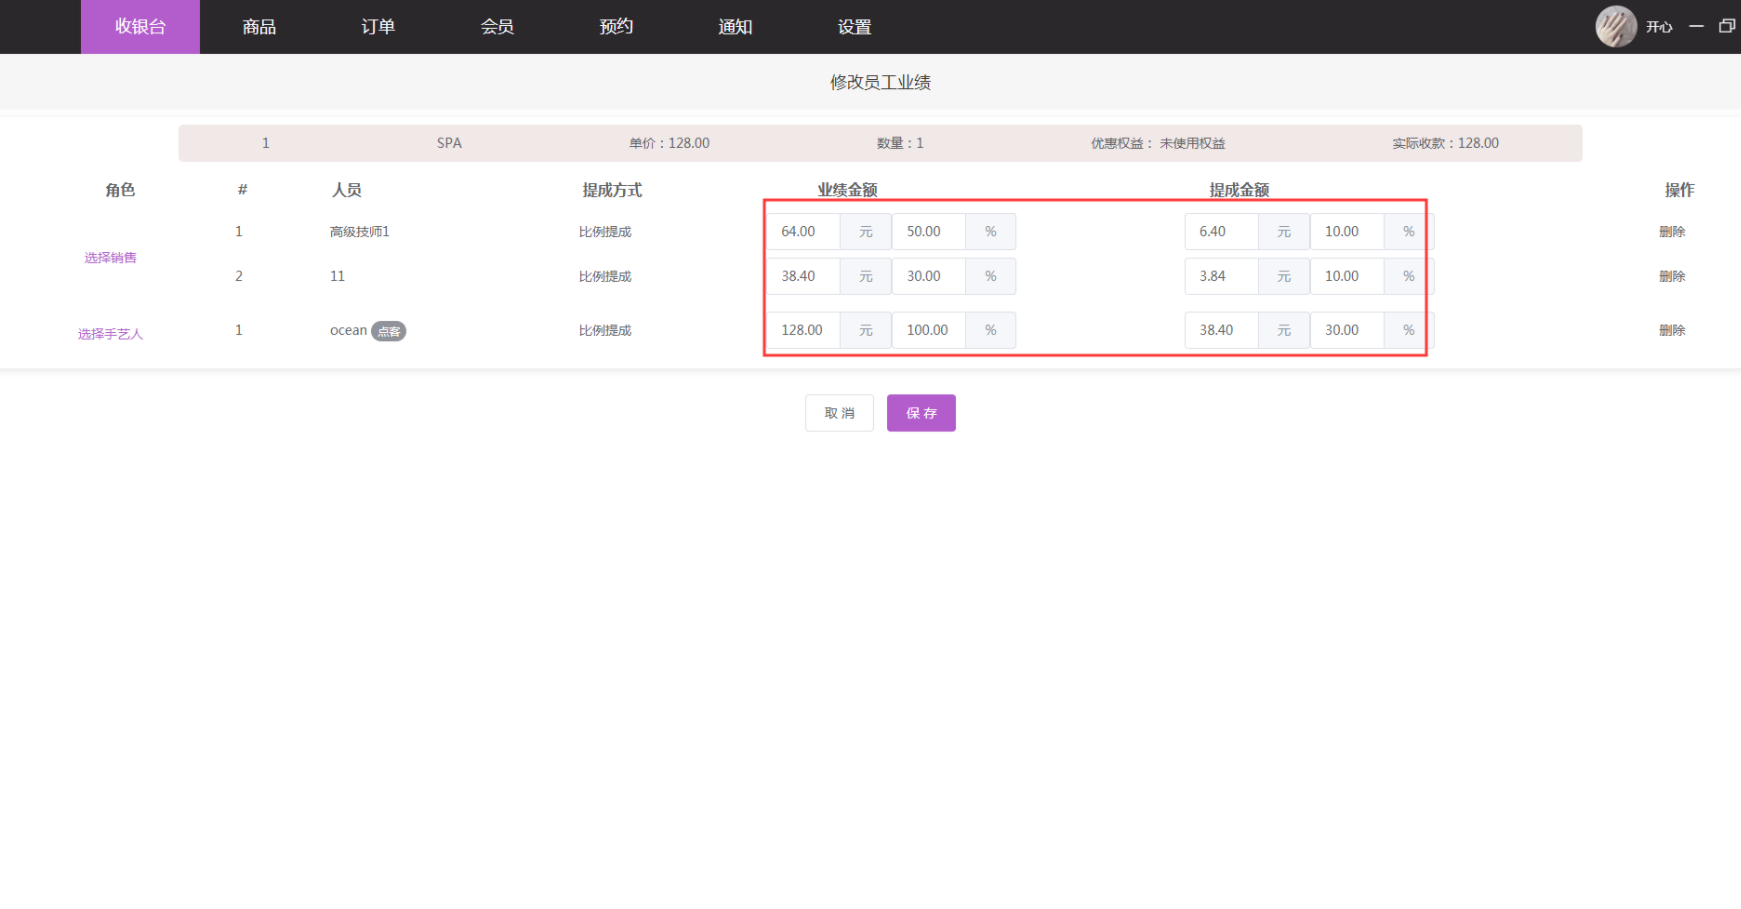
Task: Click the 操作 column header
Action: [1679, 190]
